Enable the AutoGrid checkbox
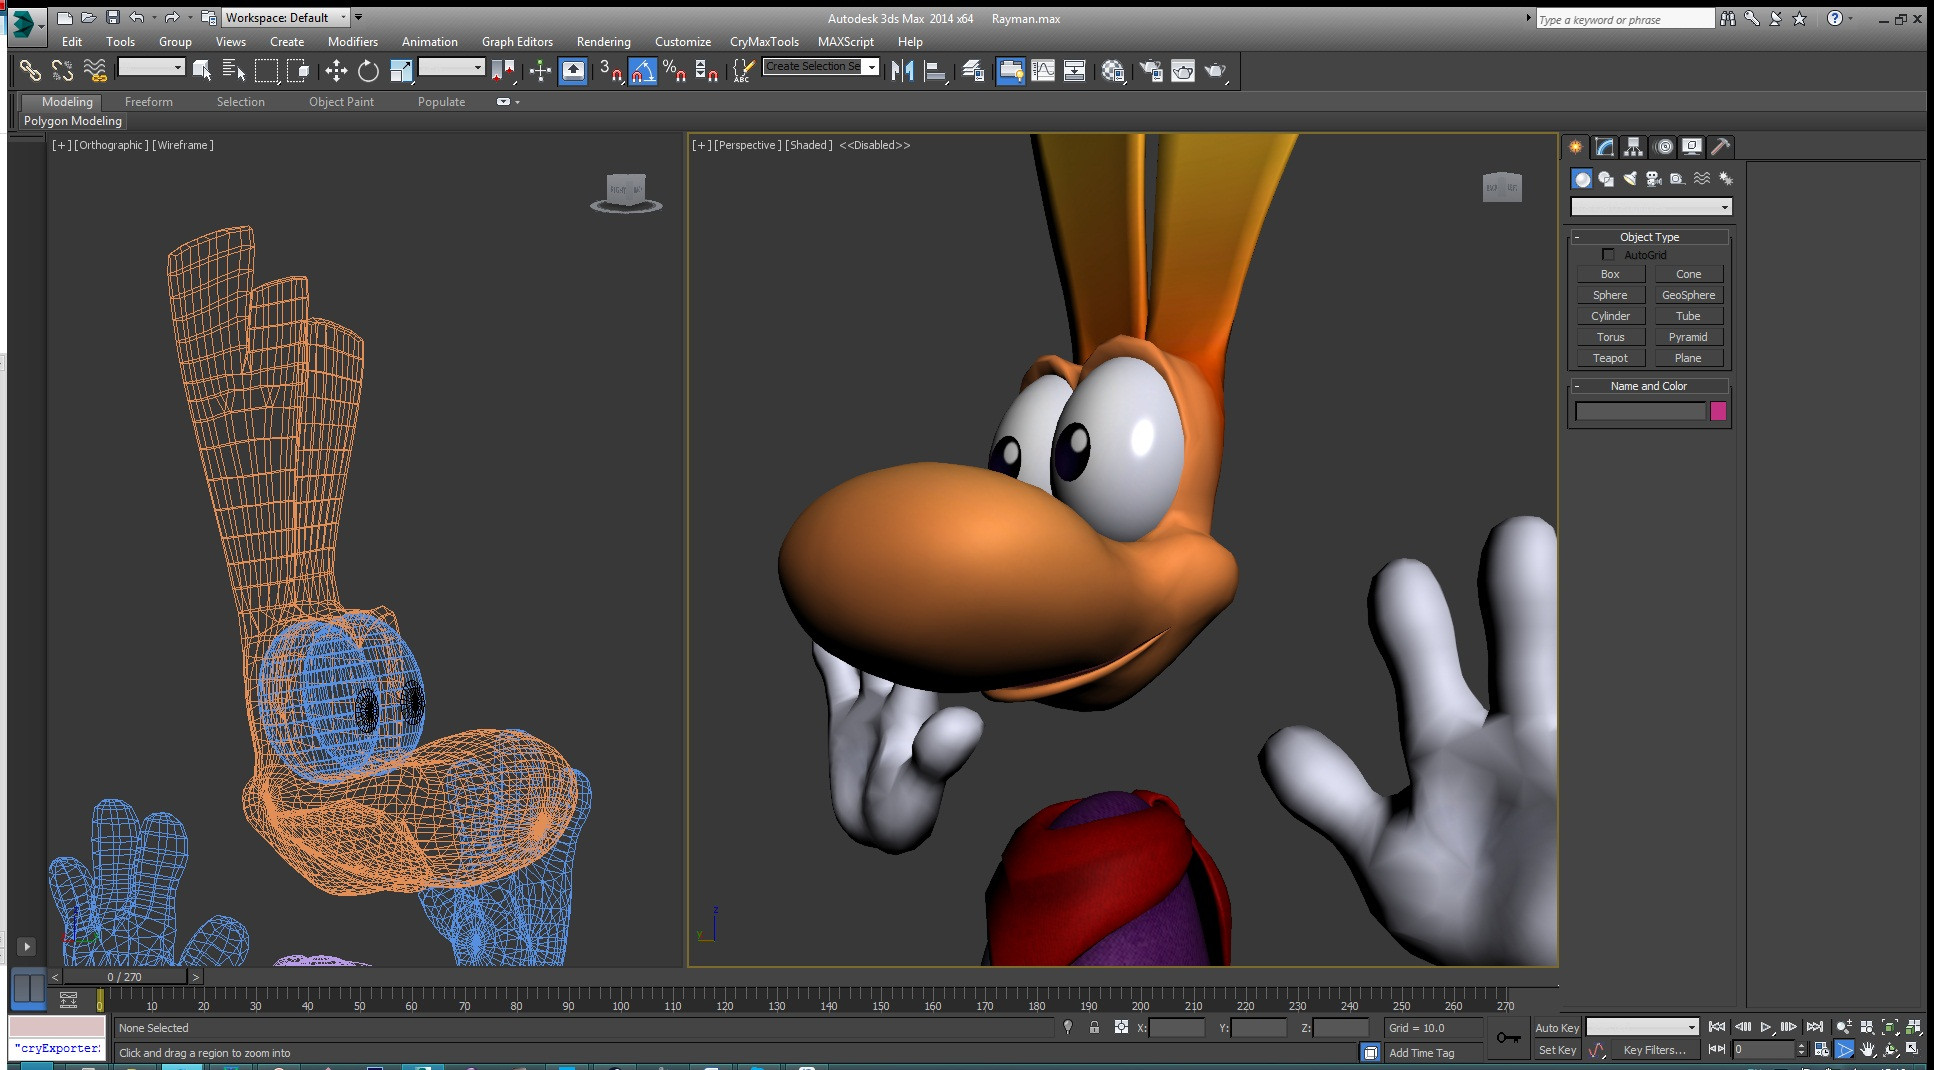 coord(1608,255)
